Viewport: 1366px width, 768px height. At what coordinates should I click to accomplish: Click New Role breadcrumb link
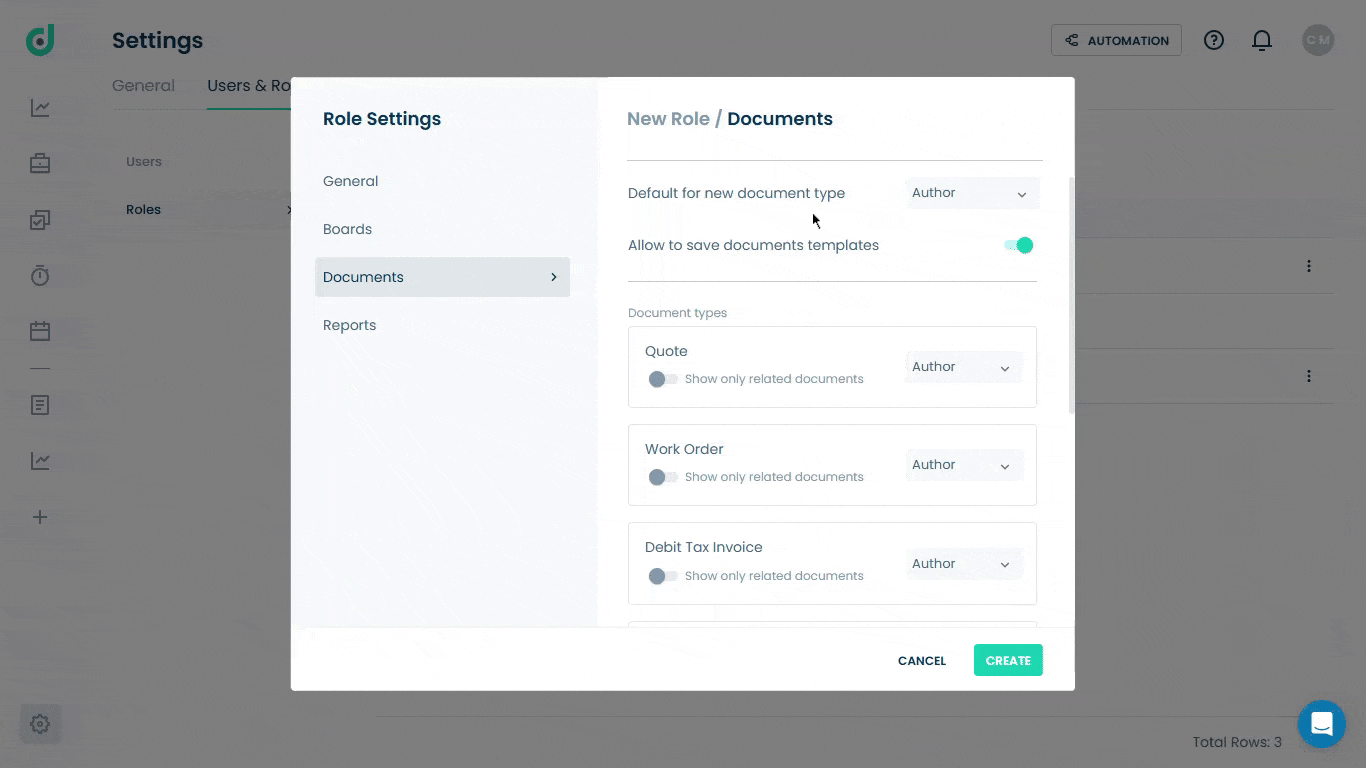(x=668, y=119)
